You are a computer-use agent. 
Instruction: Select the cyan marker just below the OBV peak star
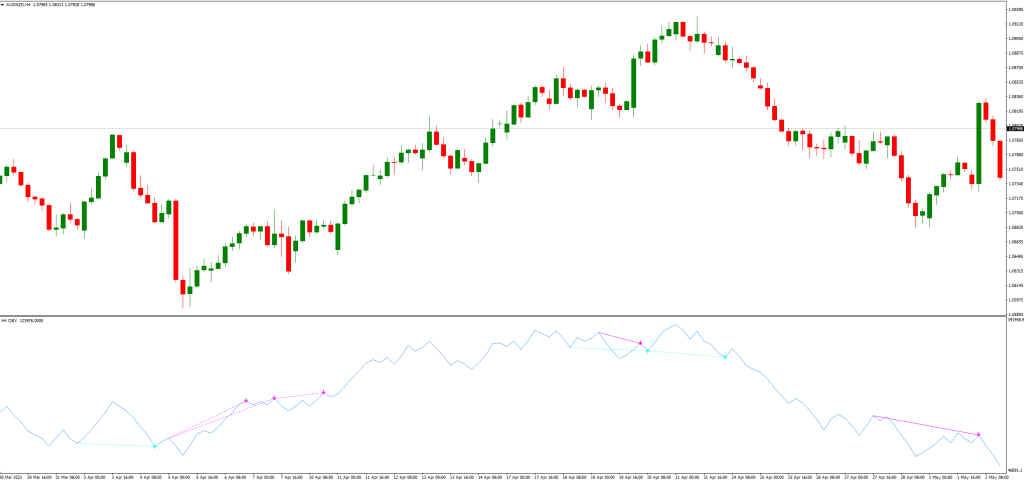[x=648, y=351]
